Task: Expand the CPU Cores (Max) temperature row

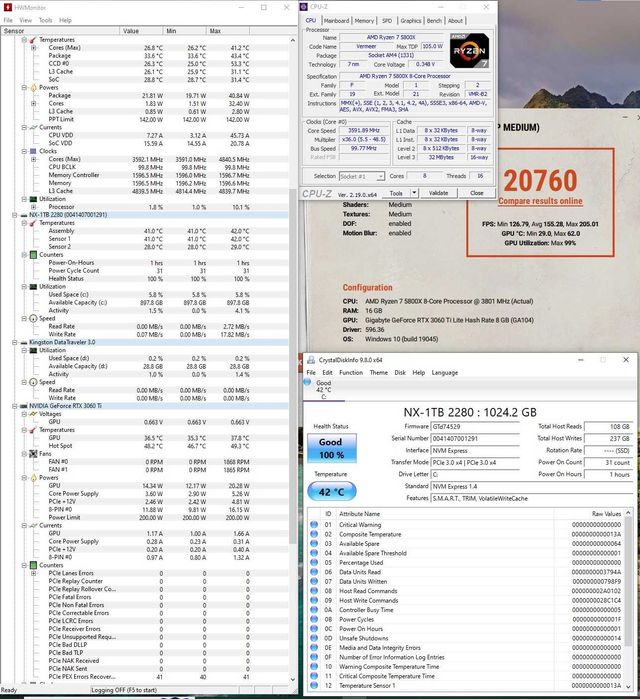Action: (33, 48)
